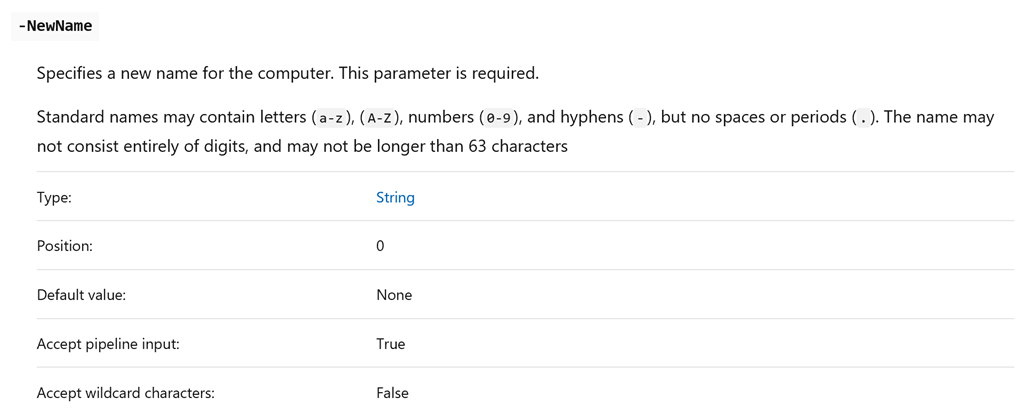Click the Type: row label

coord(54,197)
